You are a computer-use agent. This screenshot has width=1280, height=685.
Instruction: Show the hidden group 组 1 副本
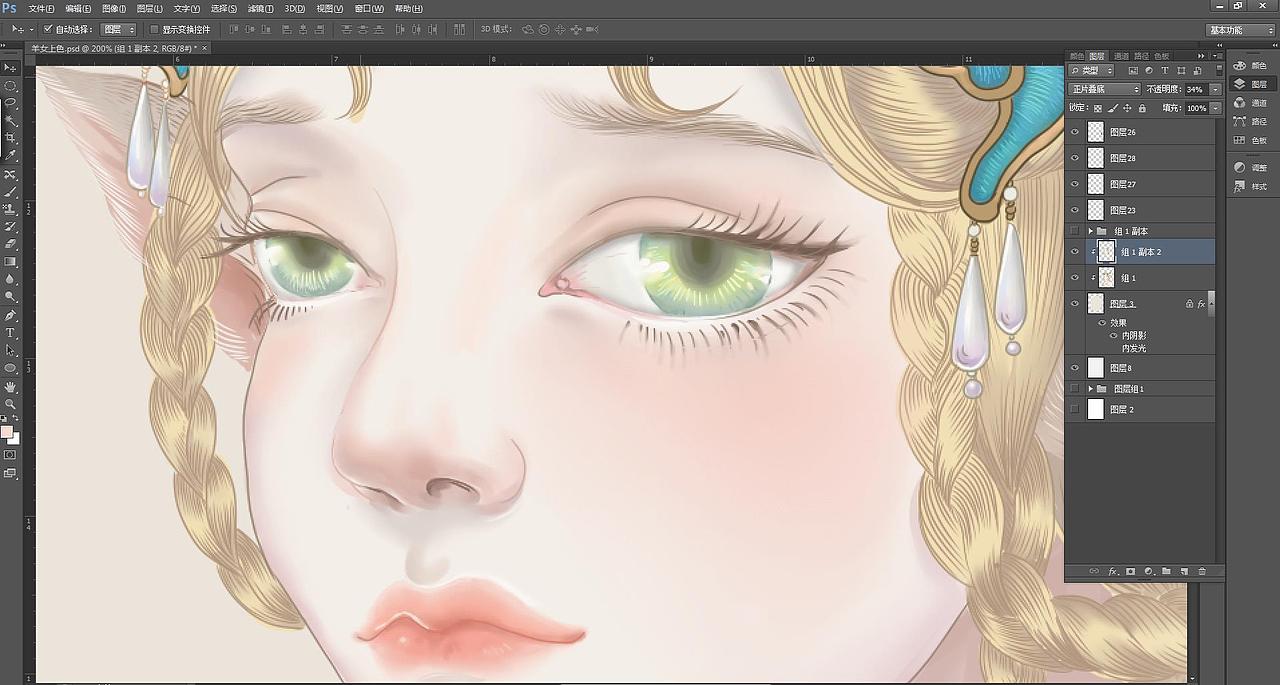click(1075, 231)
